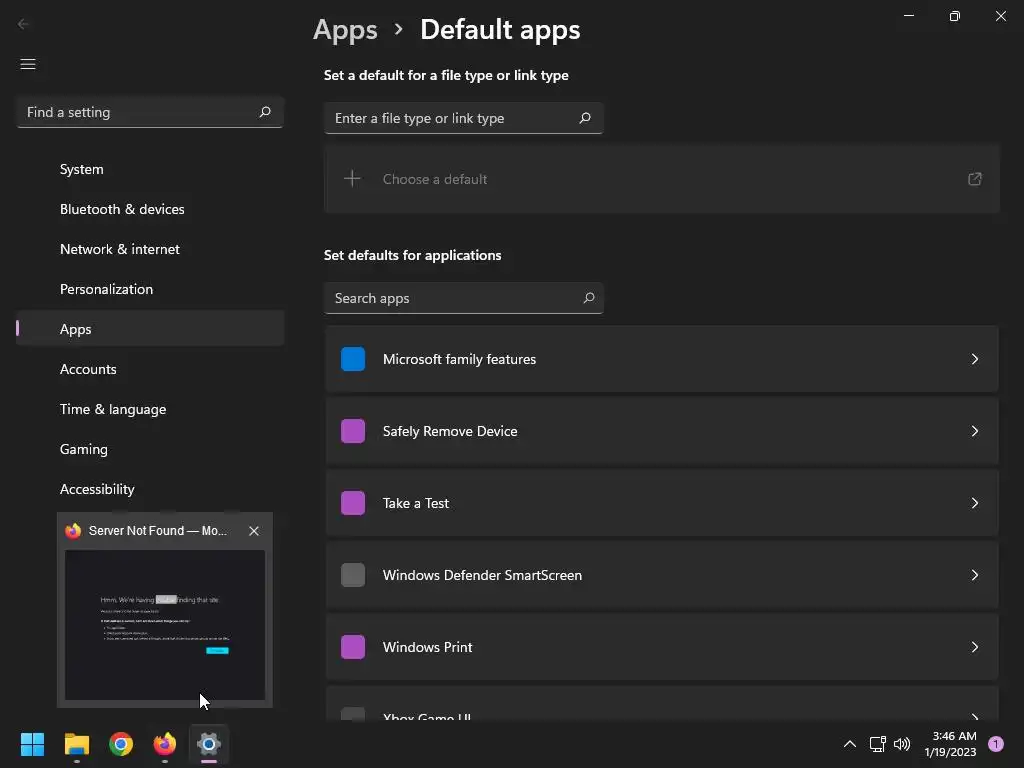Click the external link icon beside Choose a default

tap(974, 179)
